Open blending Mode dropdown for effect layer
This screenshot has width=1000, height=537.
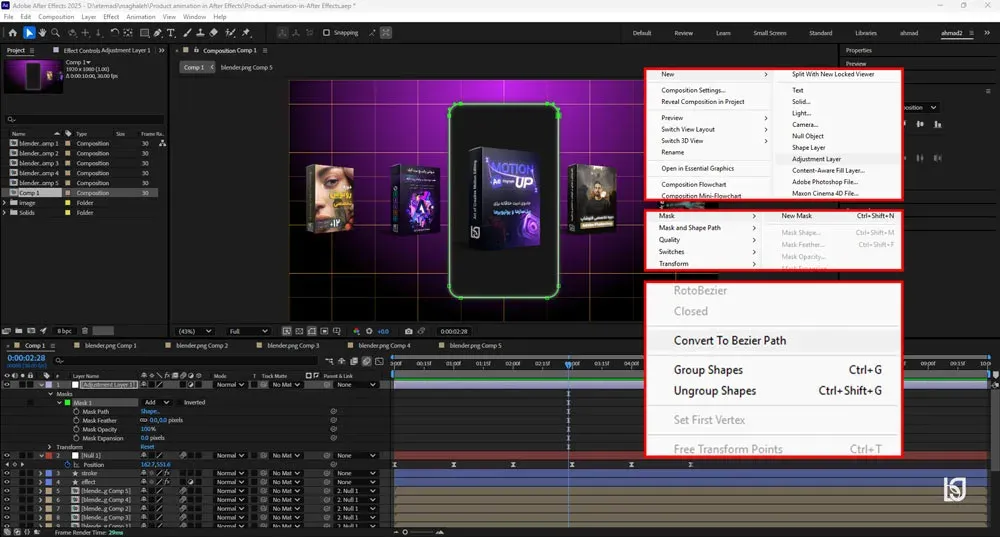click(x=230, y=482)
